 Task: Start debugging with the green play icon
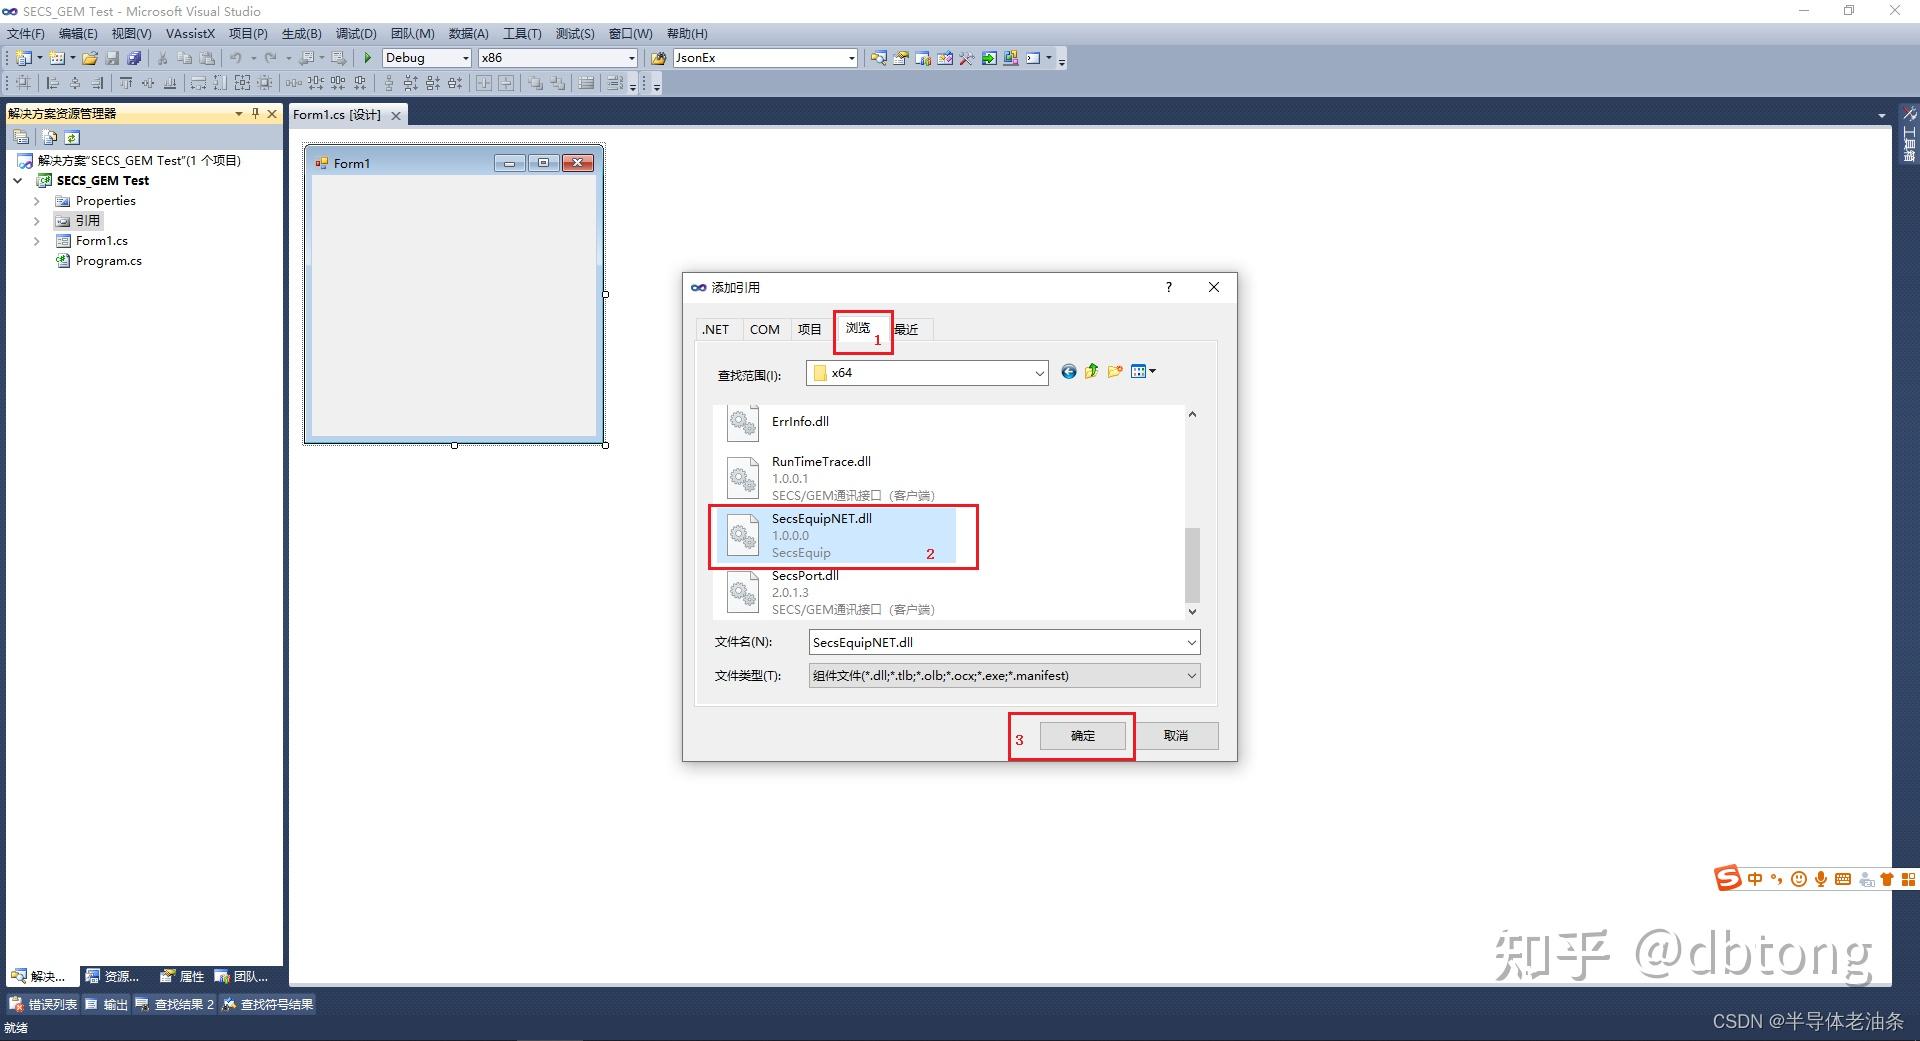(x=368, y=58)
